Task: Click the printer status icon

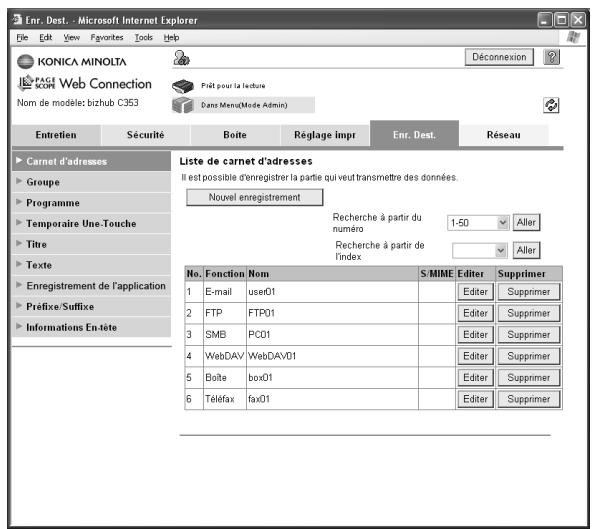Action: pyautogui.click(x=183, y=86)
